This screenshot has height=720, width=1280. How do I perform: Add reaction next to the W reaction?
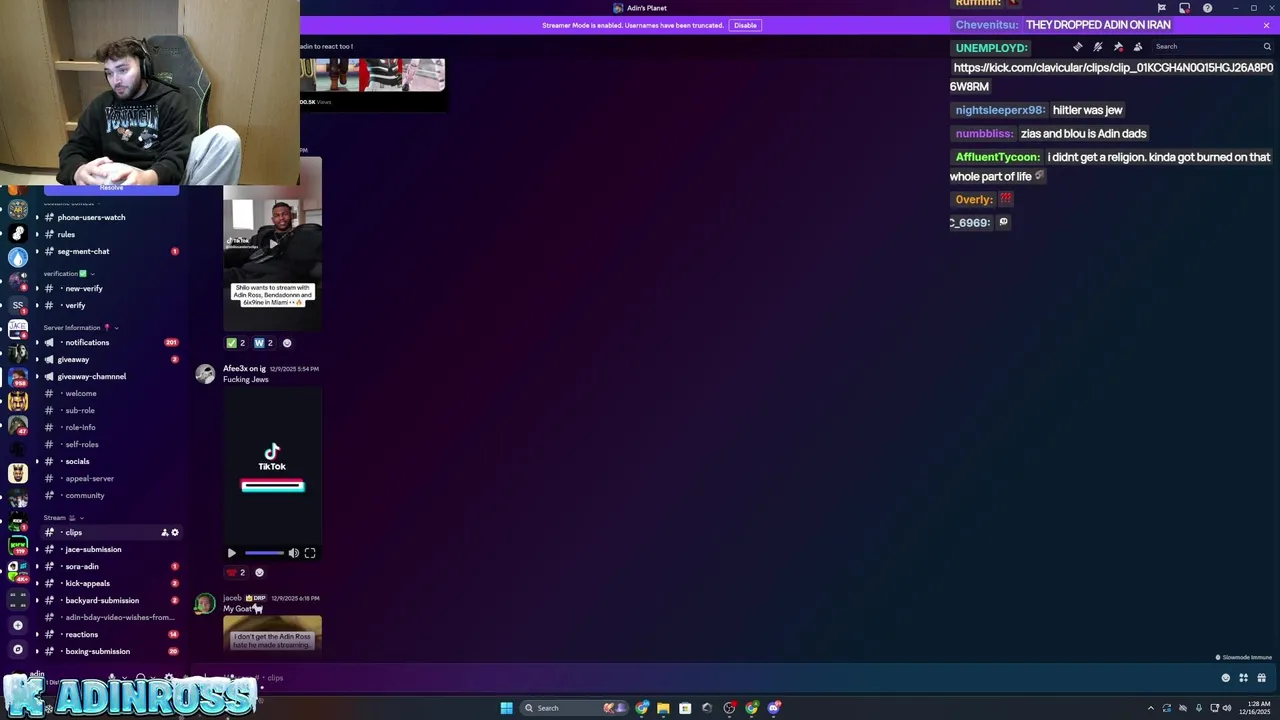tap(287, 343)
